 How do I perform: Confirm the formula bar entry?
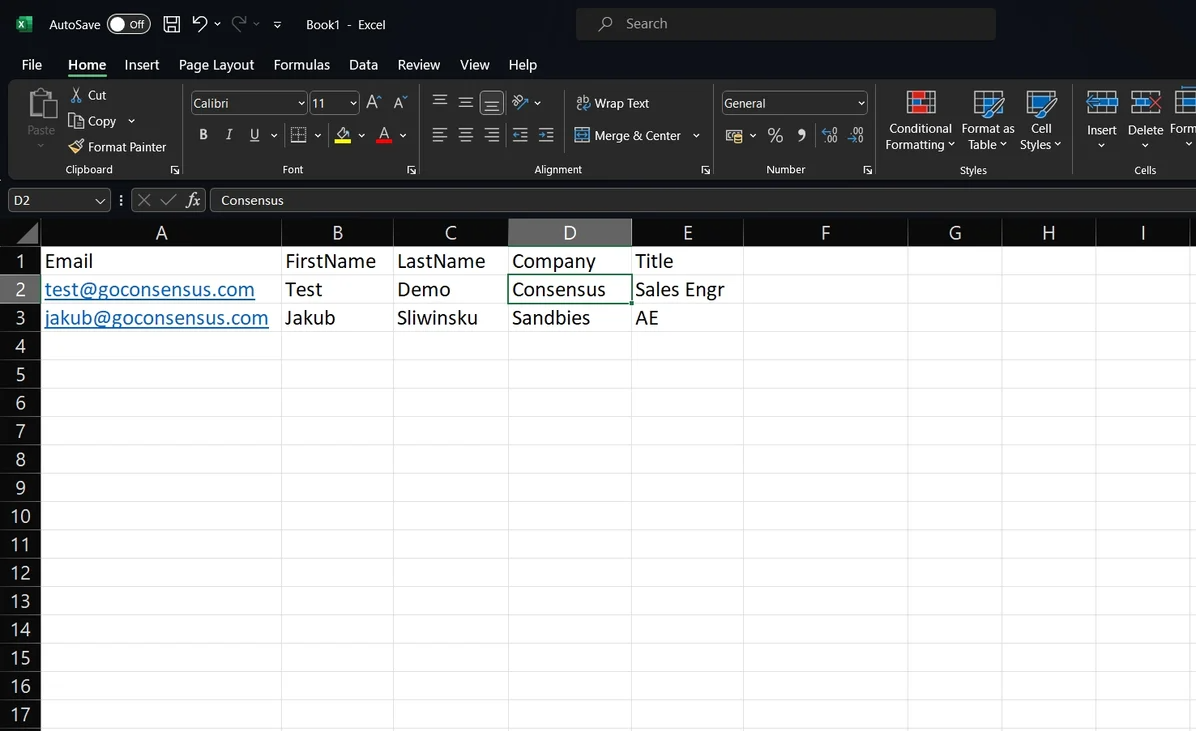(x=169, y=200)
